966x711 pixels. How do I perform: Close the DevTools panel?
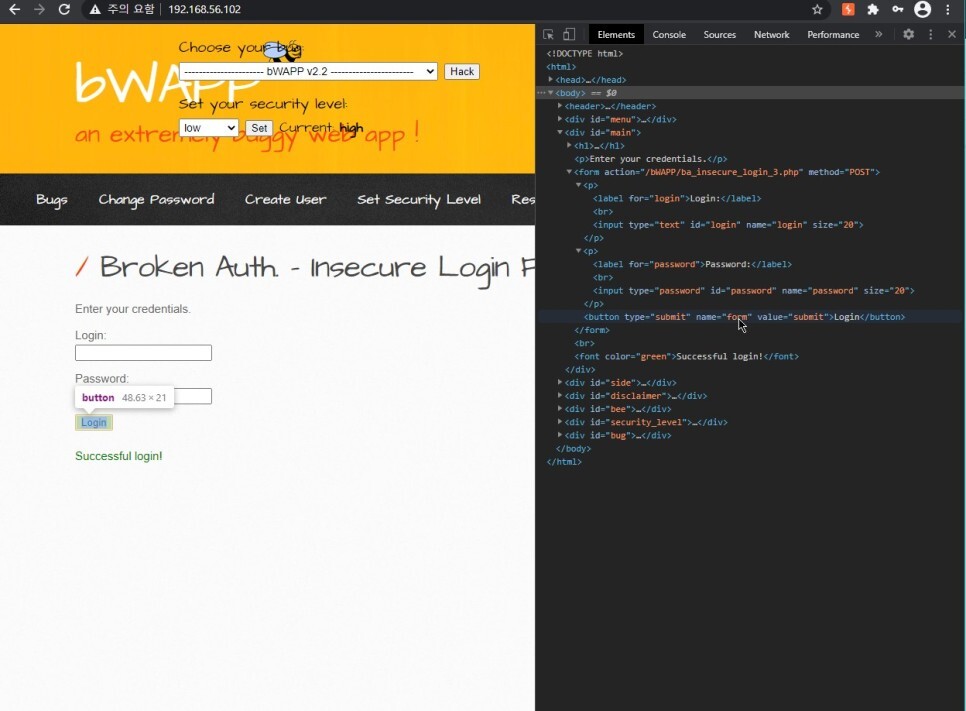(x=952, y=35)
